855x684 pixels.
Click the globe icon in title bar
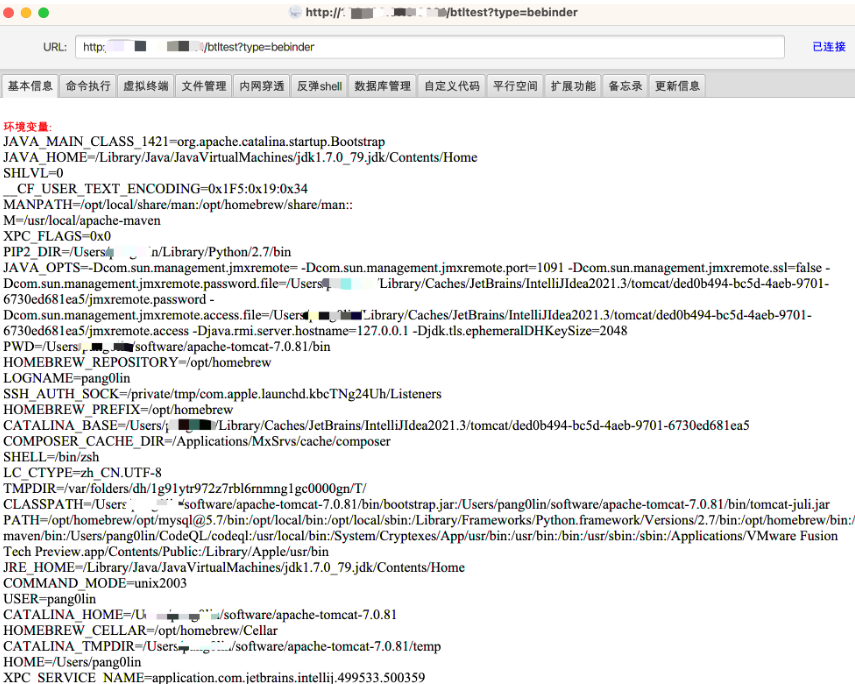[x=295, y=12]
